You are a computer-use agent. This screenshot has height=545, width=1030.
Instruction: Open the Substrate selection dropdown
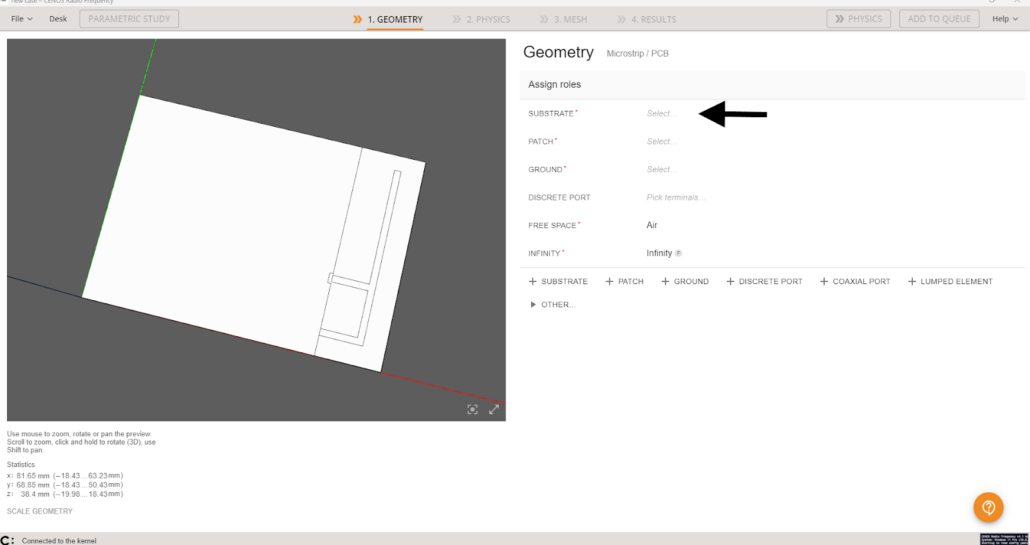tap(662, 114)
